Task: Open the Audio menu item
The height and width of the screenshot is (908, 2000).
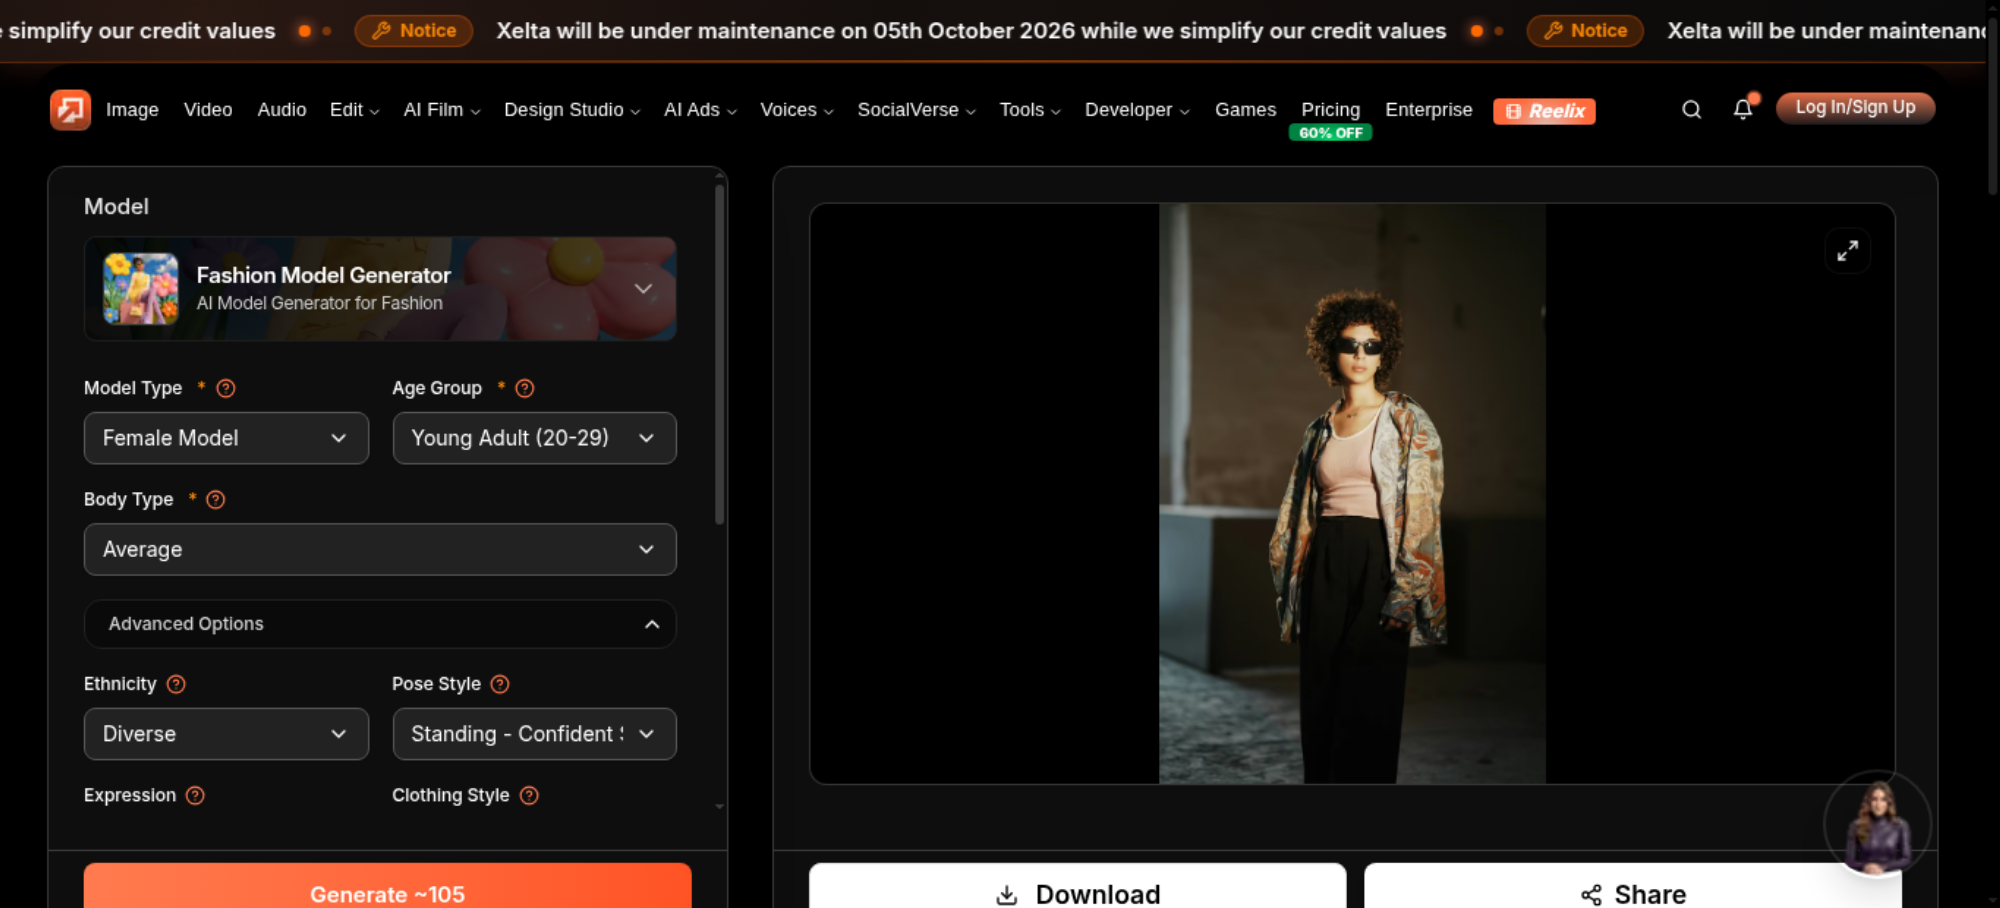Action: [x=282, y=110]
